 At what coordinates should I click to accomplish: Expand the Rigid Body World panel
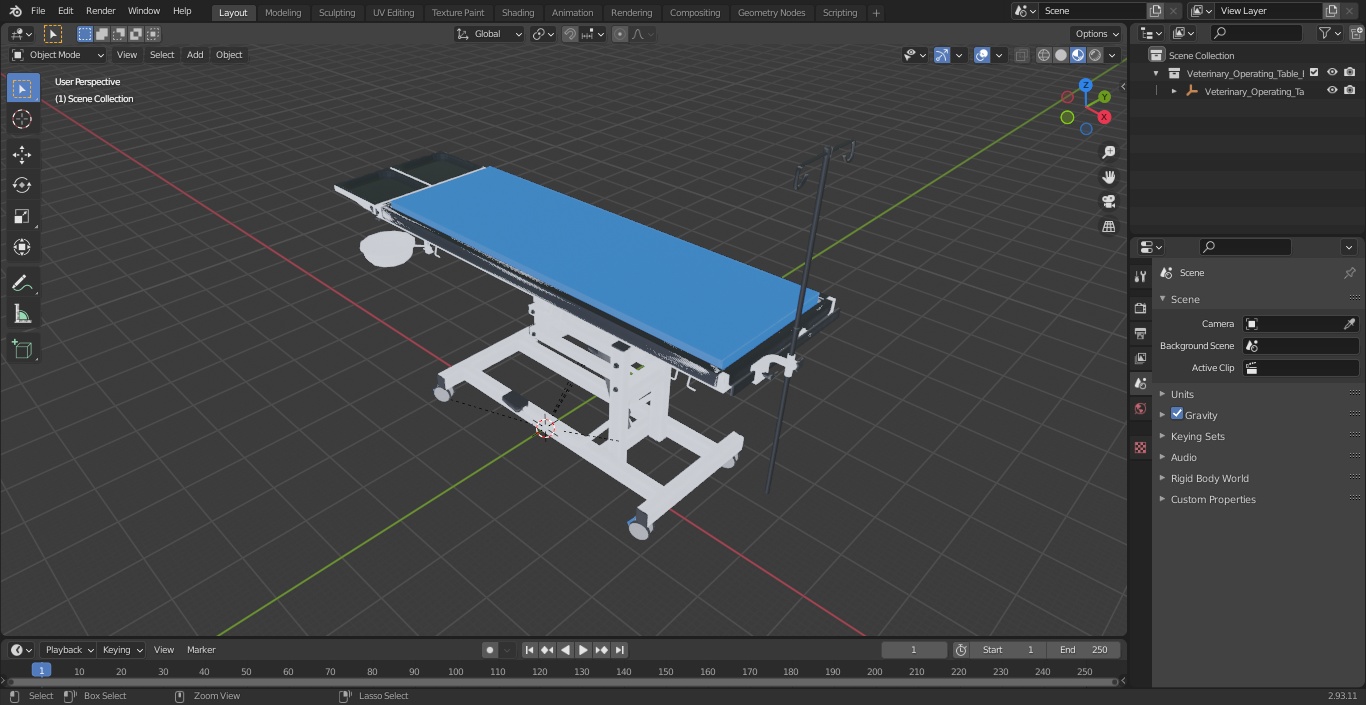[1209, 478]
